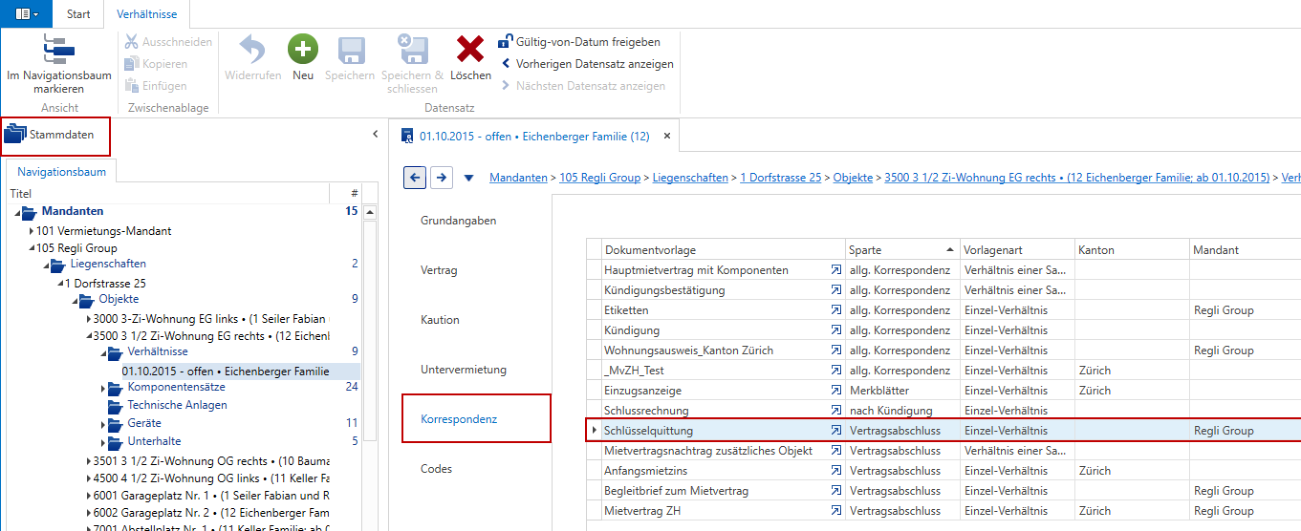Open the Schlüsselquittung template link icon
Viewport: 1301px width, 531px height.
[835, 431]
